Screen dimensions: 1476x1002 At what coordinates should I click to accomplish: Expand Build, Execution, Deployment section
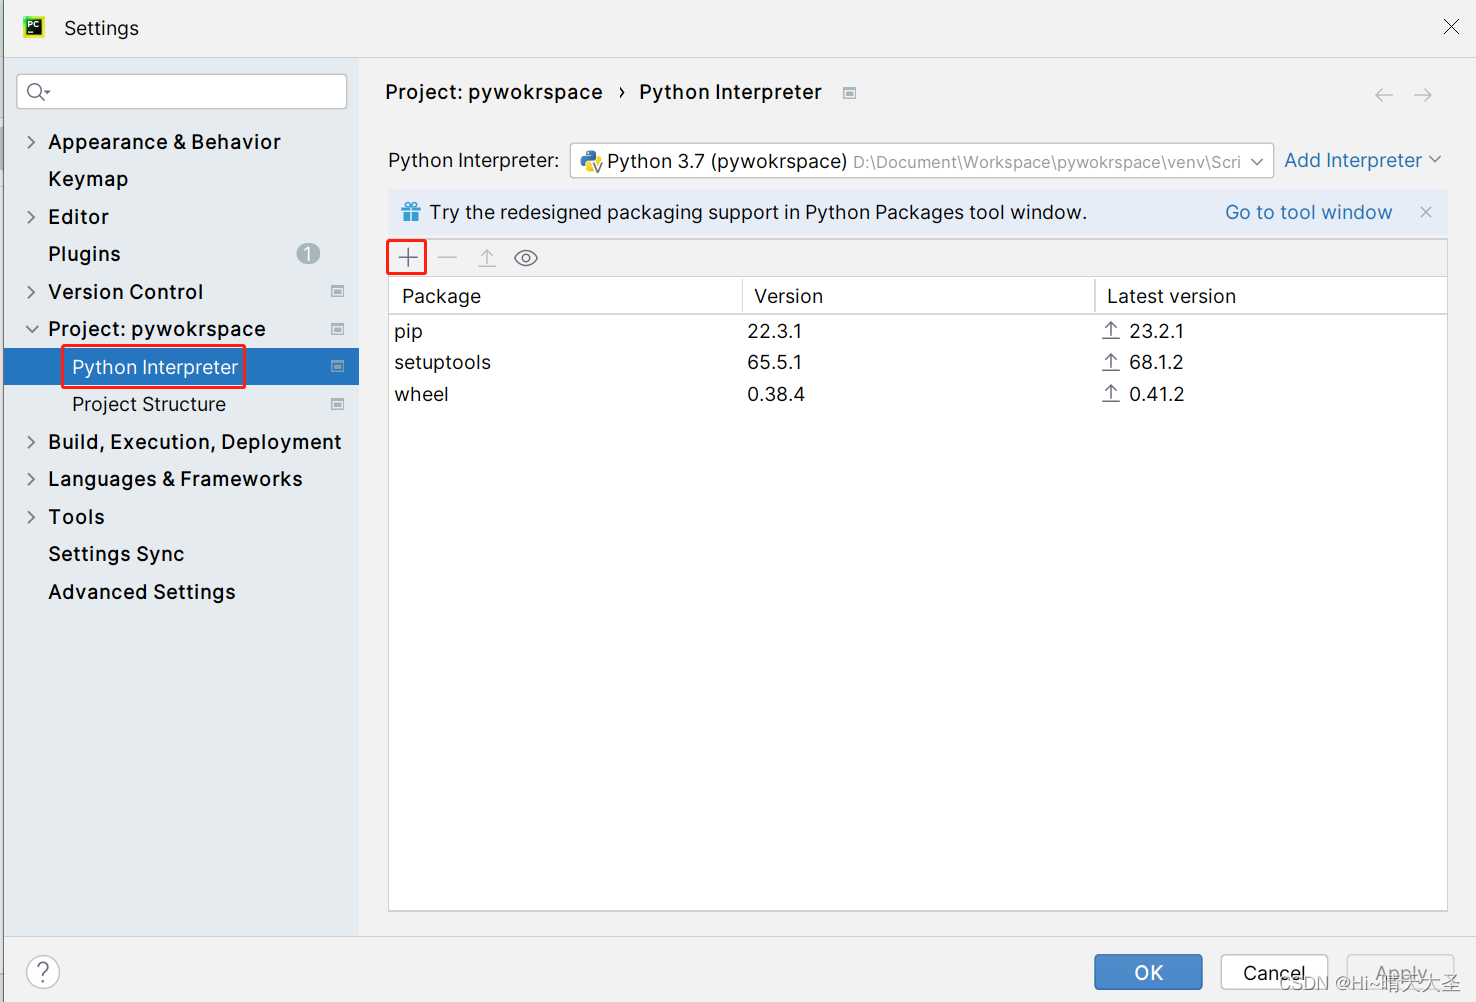pos(31,442)
